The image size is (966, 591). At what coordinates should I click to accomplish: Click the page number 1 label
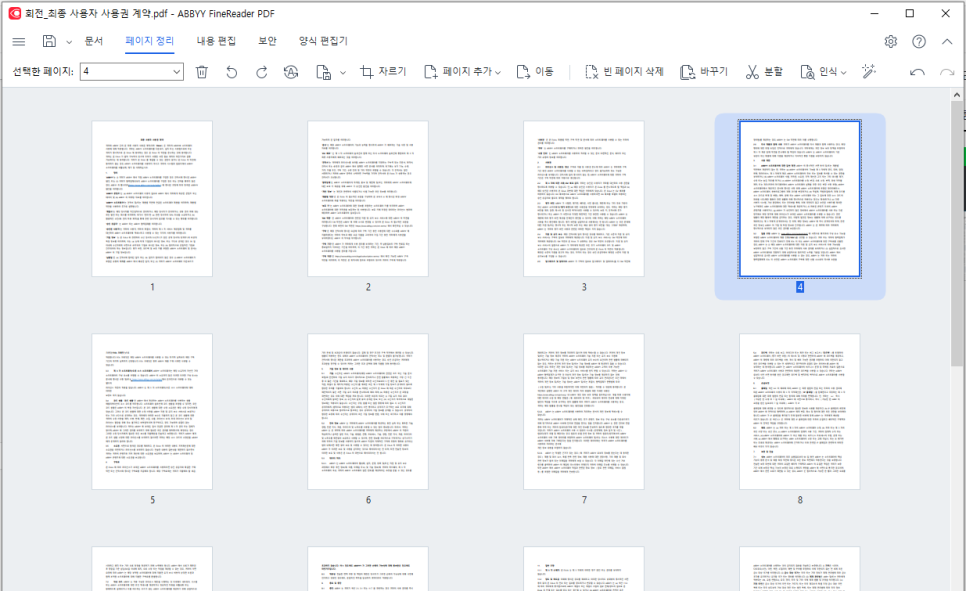pos(152,287)
